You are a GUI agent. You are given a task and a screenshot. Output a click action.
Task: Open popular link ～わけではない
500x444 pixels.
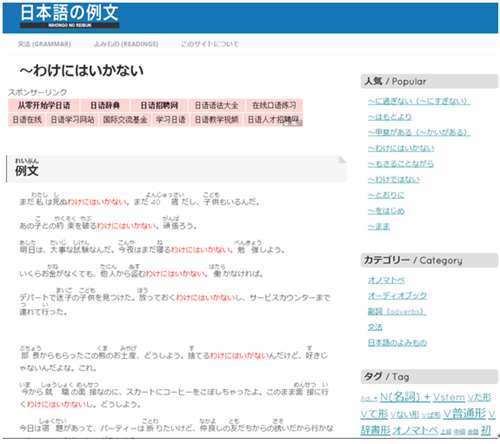394,180
